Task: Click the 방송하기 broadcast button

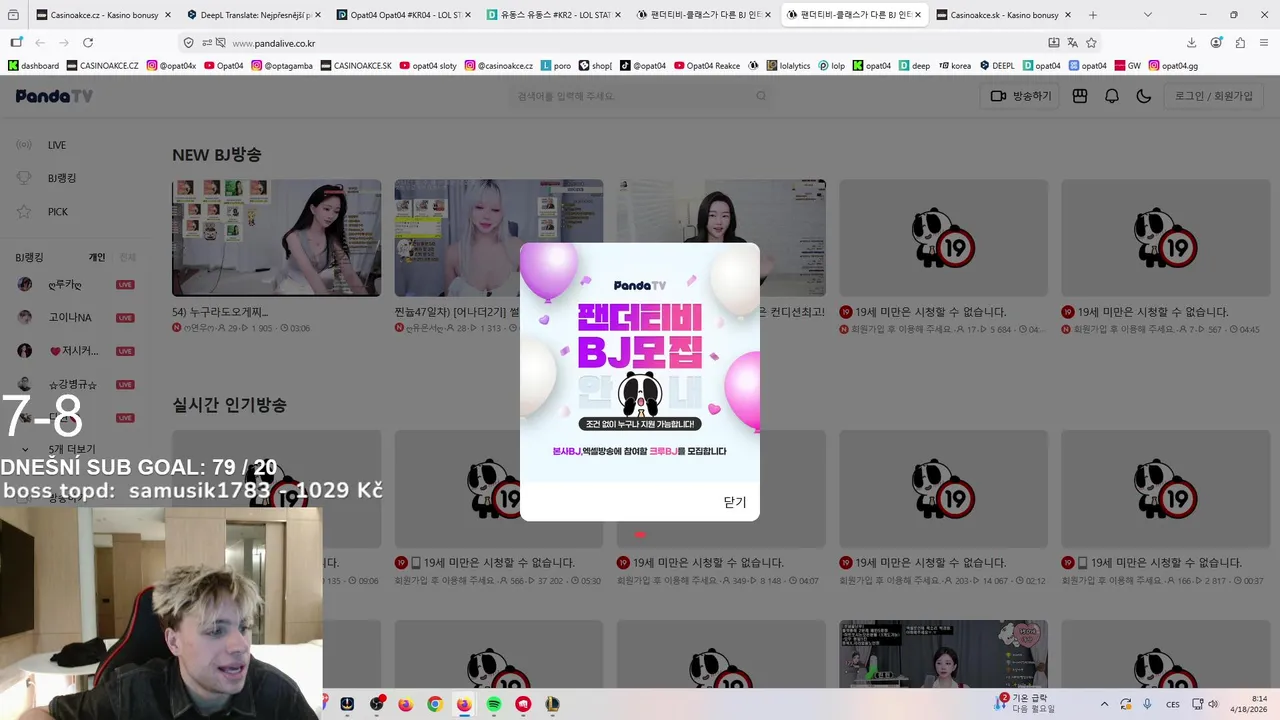Action: tap(1020, 96)
